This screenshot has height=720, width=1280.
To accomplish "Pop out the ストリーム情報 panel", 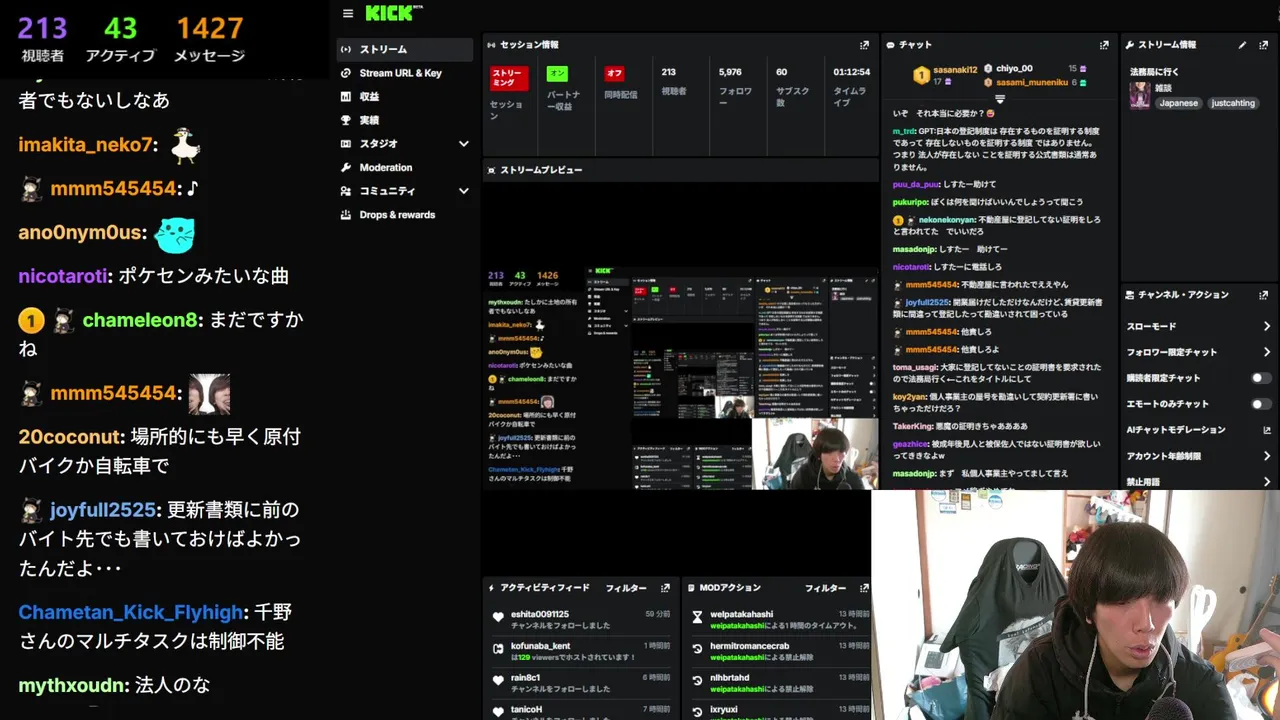I will pos(1264,45).
